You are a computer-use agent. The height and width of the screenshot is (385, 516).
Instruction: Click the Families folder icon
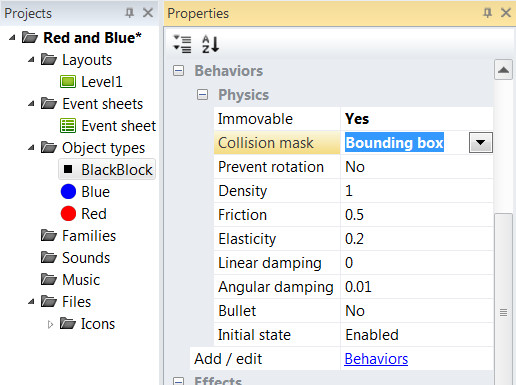click(49, 235)
